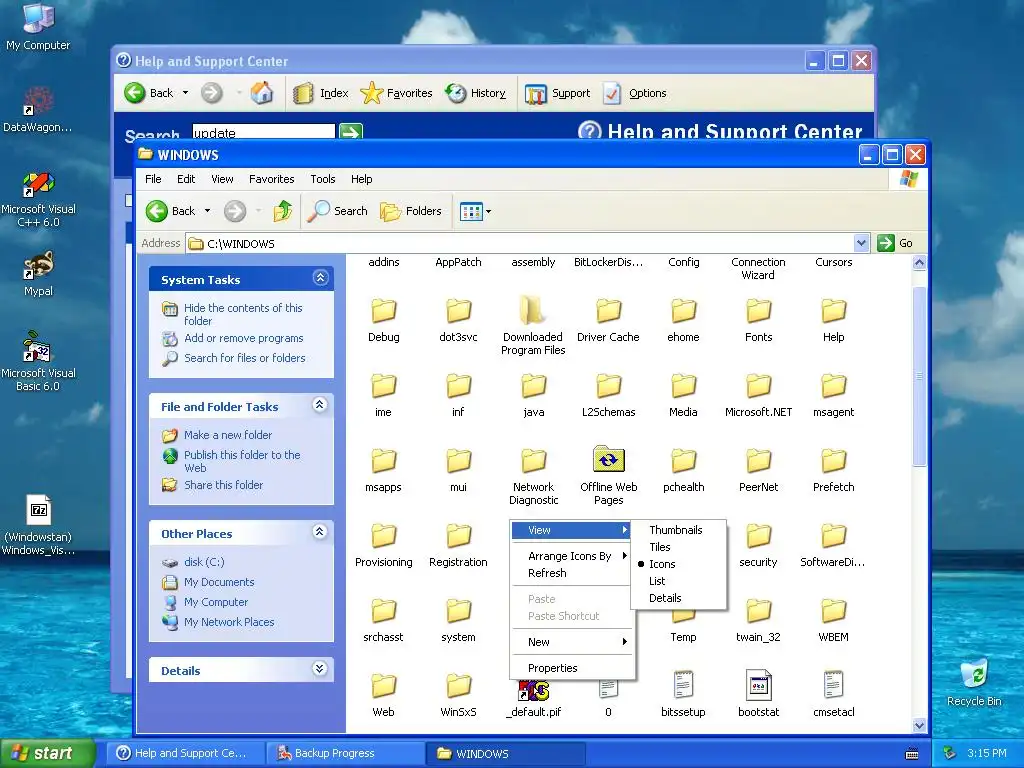Image resolution: width=1024 pixels, height=768 pixels.
Task: Select the bitssetup file icon
Action: (683, 686)
